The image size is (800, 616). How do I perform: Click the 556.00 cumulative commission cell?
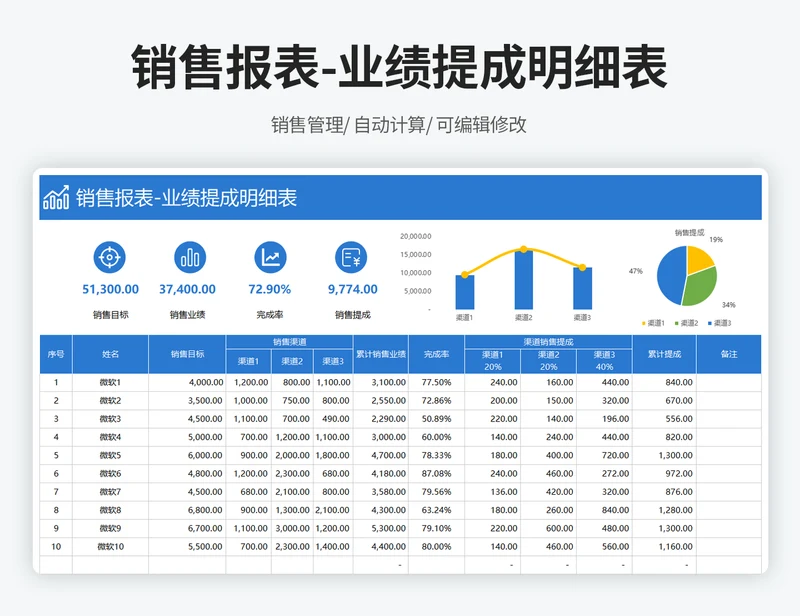click(664, 419)
